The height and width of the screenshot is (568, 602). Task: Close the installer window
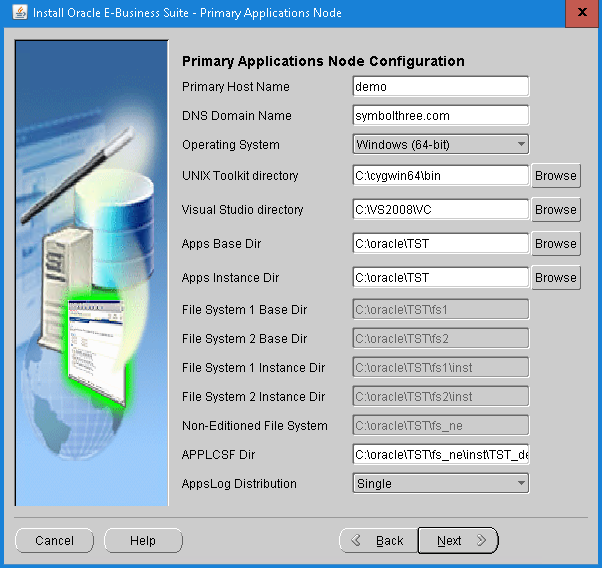579,13
